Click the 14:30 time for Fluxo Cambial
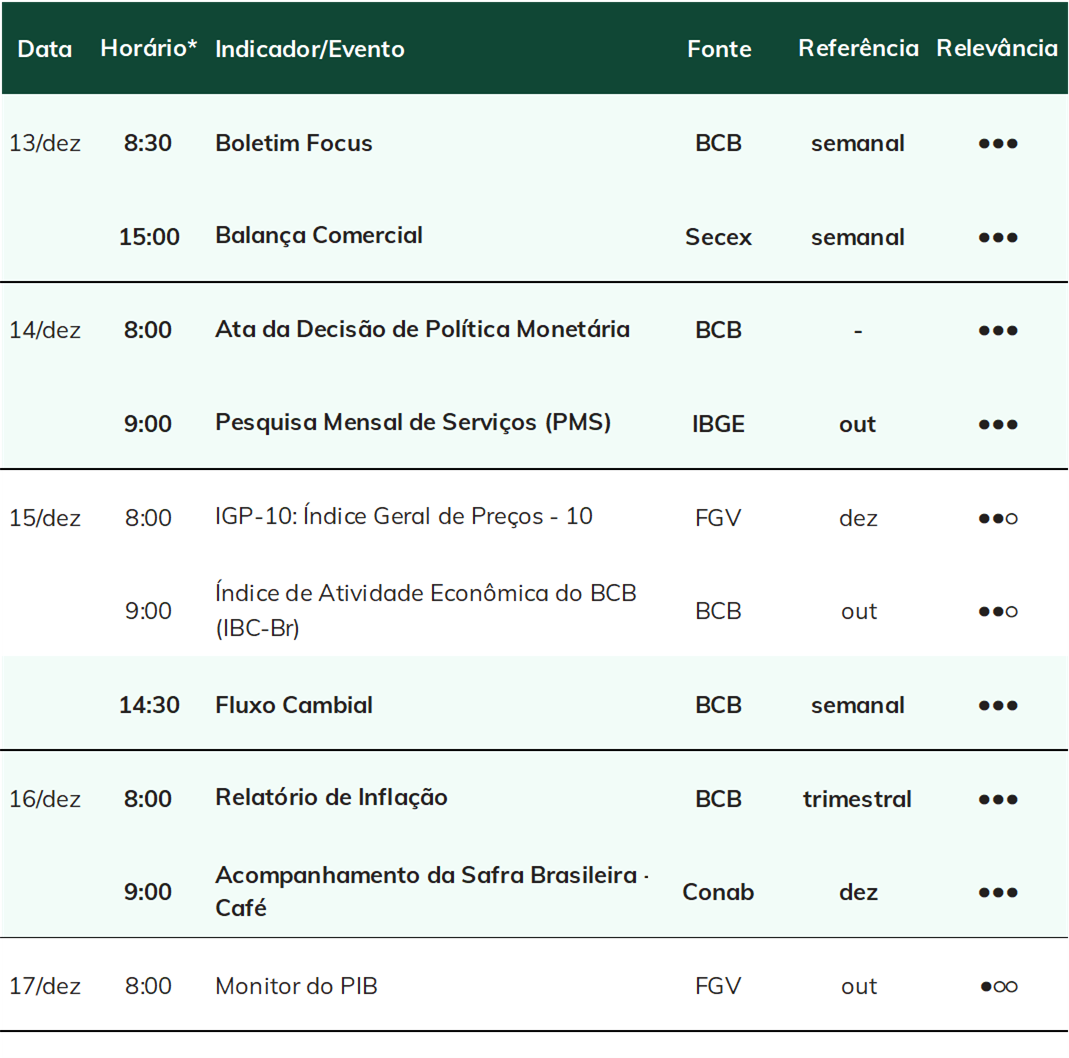The image size is (1069, 1058). [149, 705]
